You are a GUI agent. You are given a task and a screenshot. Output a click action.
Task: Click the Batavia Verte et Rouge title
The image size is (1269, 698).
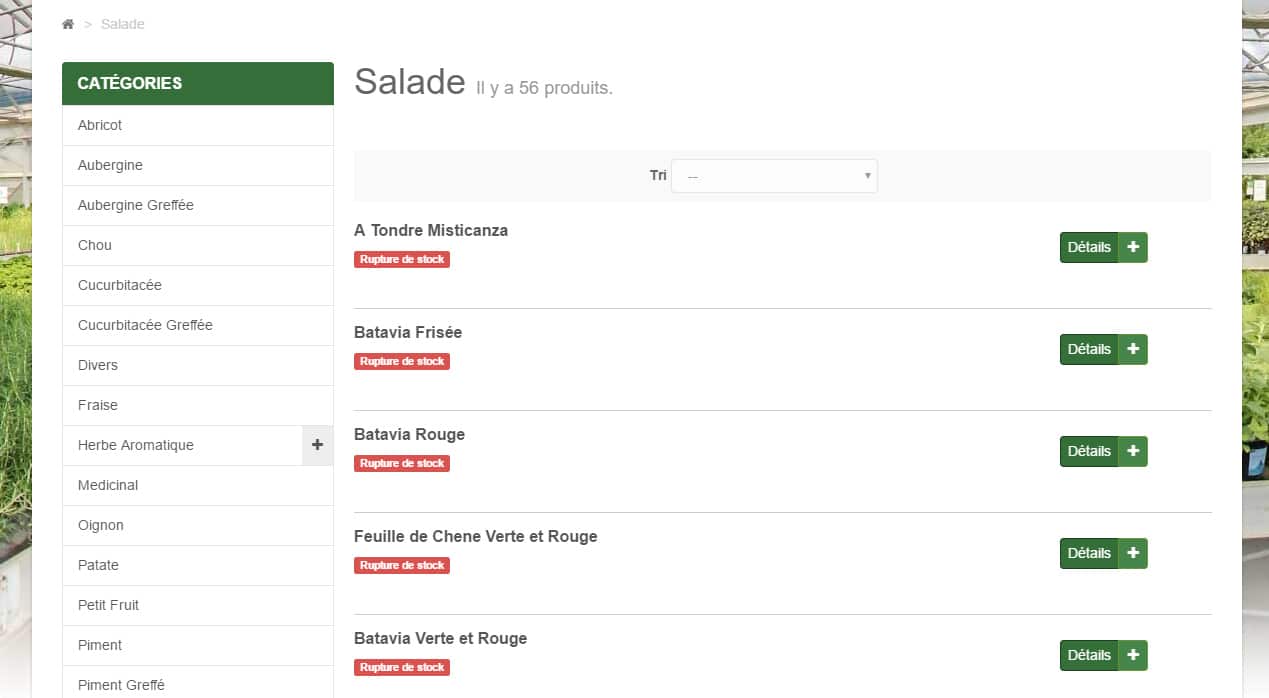pos(440,638)
